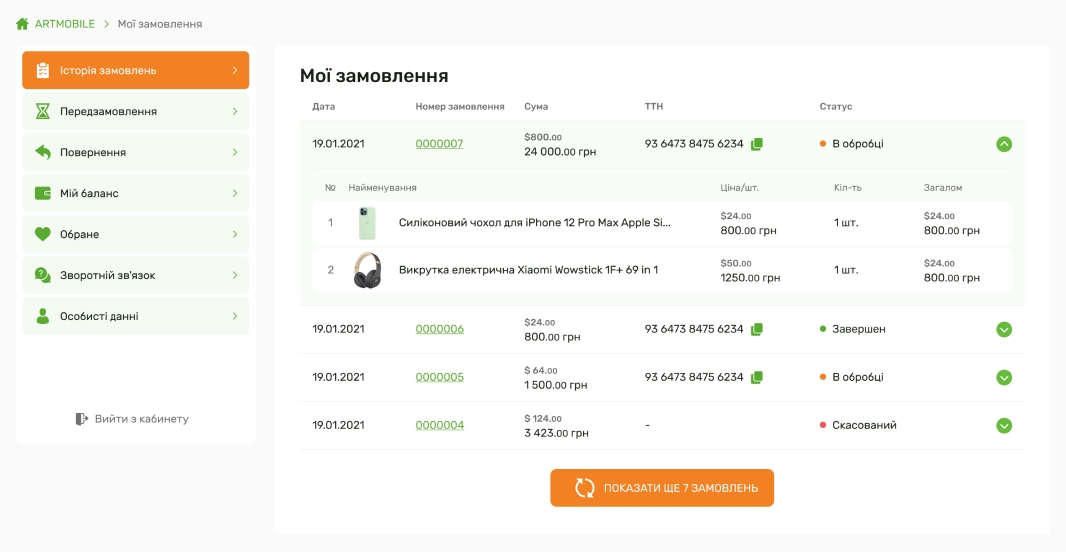Copy TTH number for order 0000006
1066x552 pixels.
tap(757, 329)
